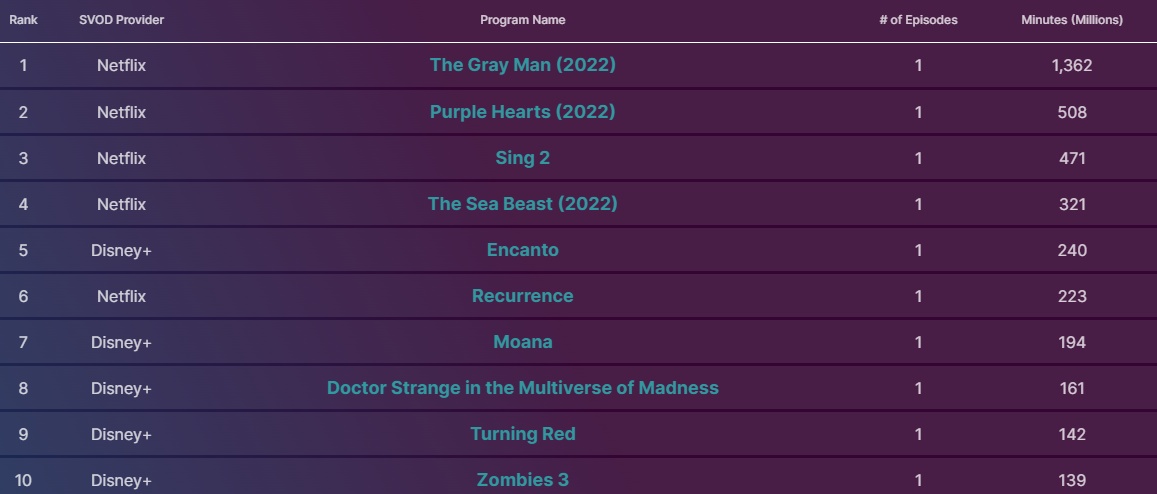The width and height of the screenshot is (1157, 494).
Task: Click the # of Episodes header
Action: [918, 20]
